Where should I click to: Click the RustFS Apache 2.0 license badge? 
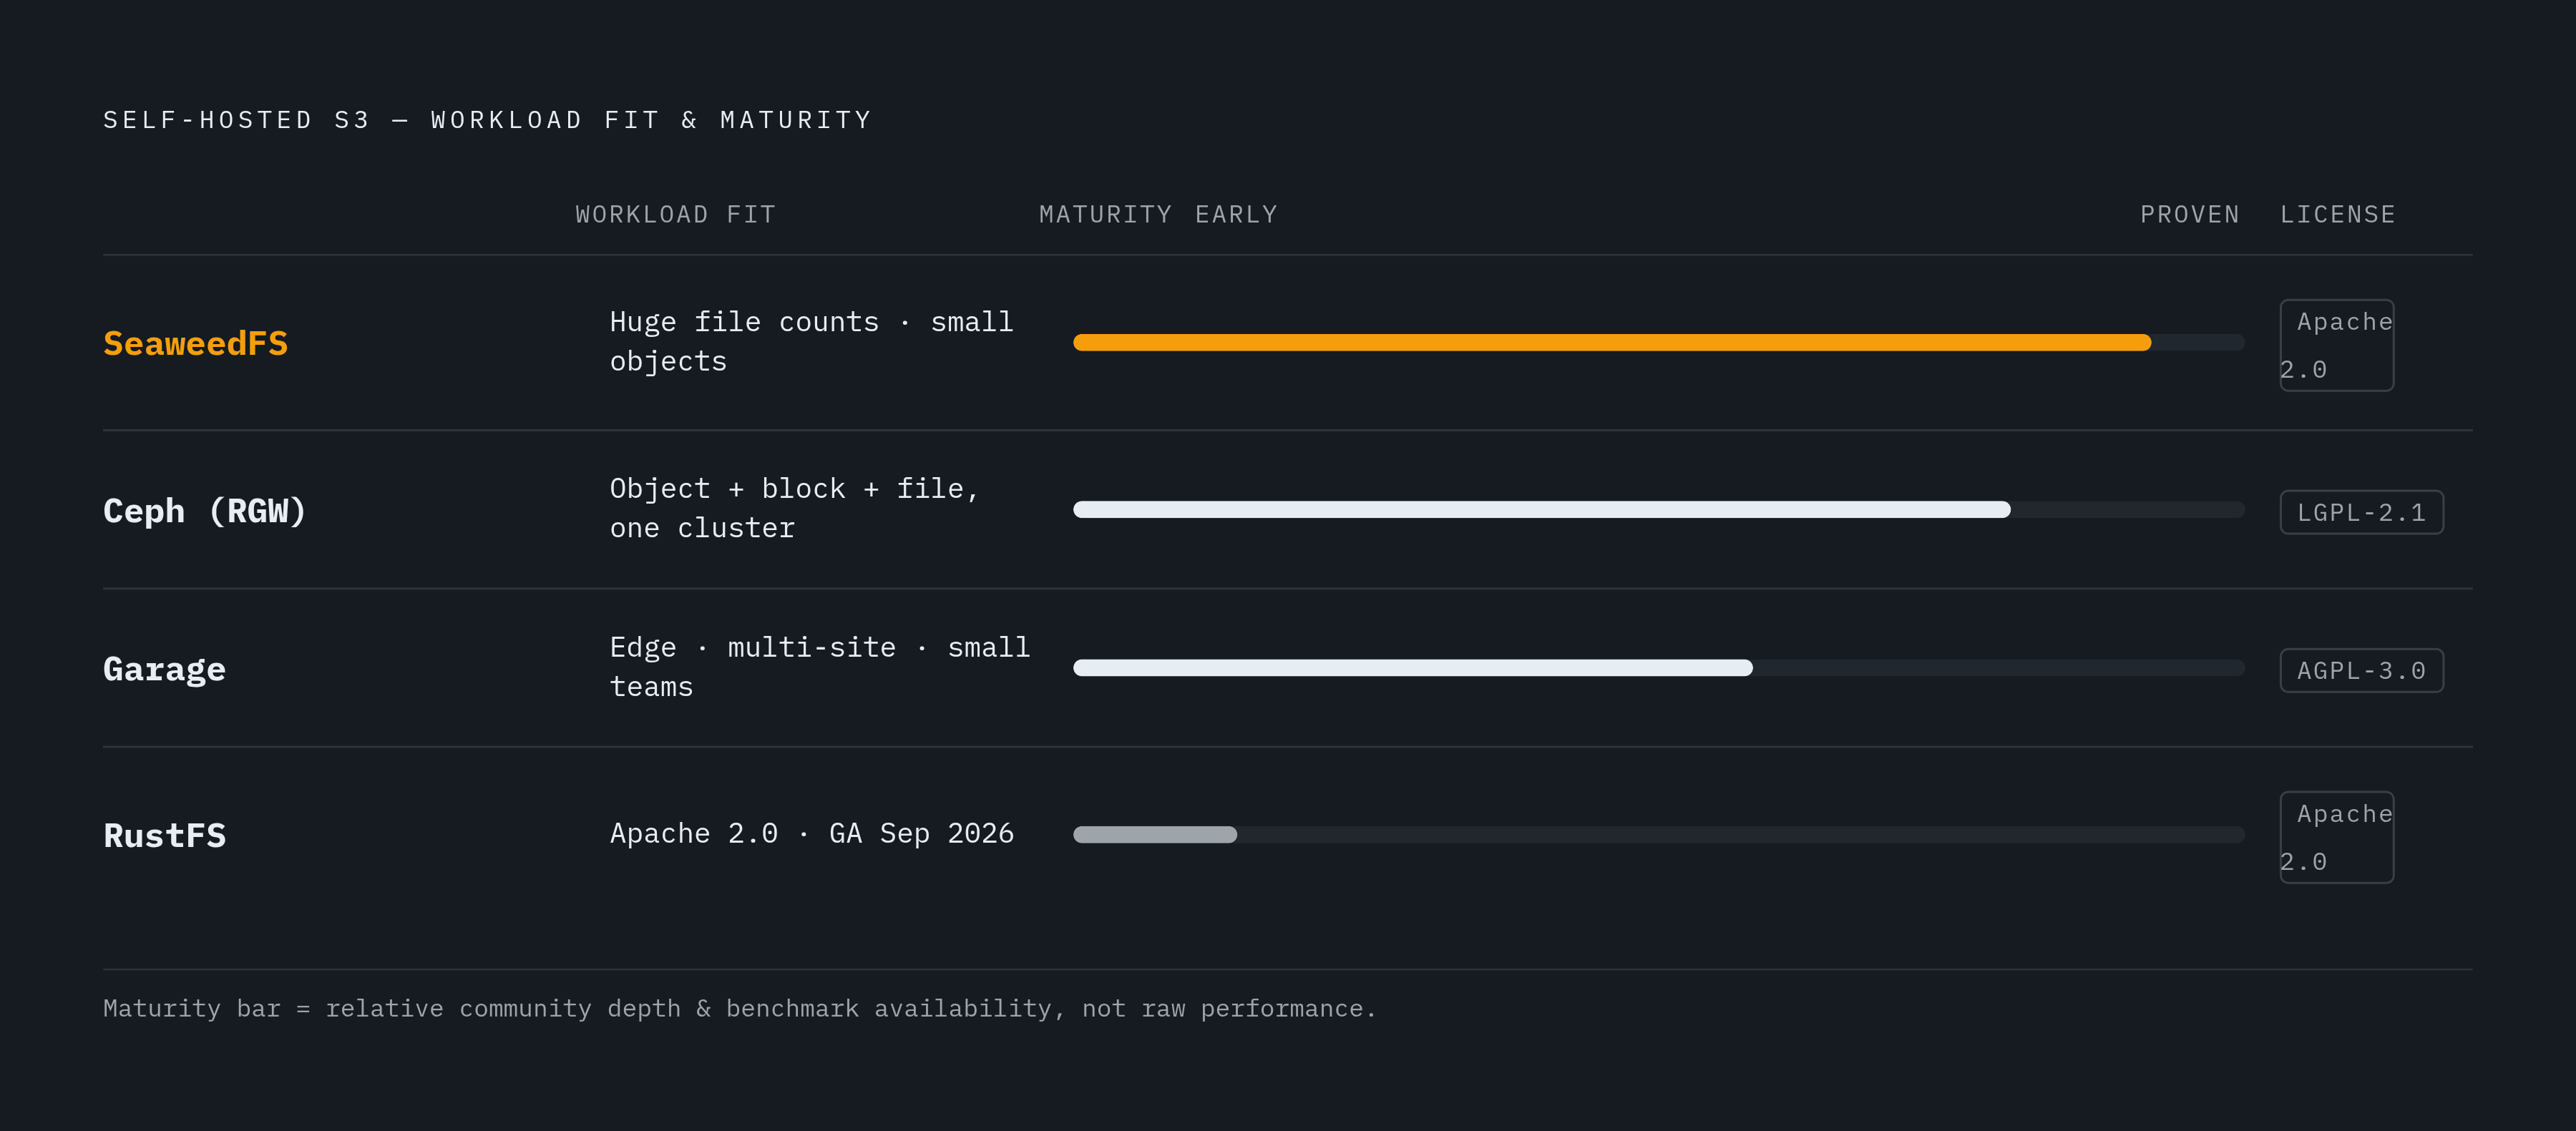tap(2336, 837)
